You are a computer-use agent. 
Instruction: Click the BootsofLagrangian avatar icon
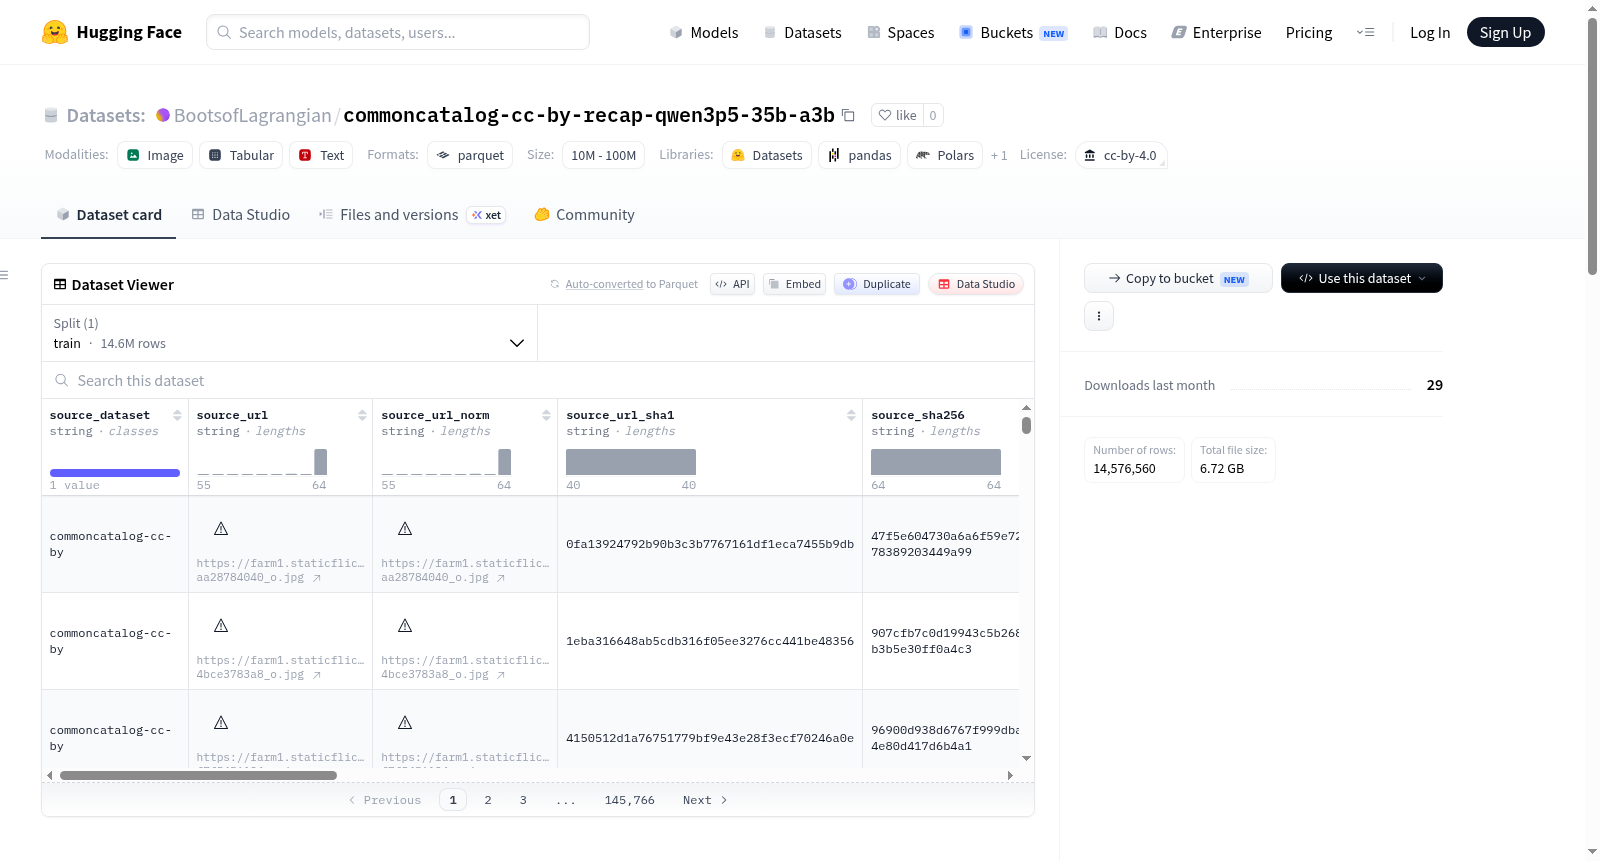(x=163, y=115)
